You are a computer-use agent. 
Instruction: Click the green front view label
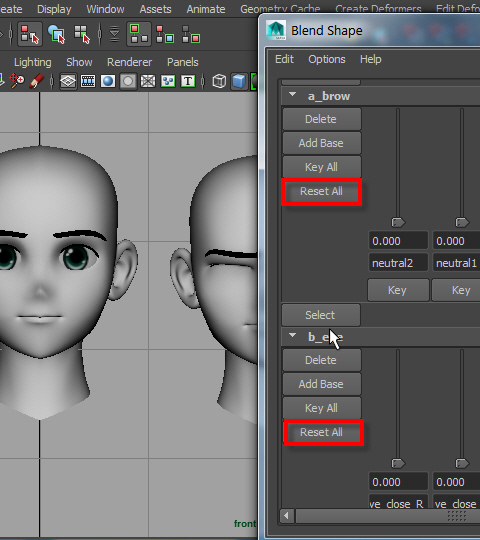coord(245,524)
